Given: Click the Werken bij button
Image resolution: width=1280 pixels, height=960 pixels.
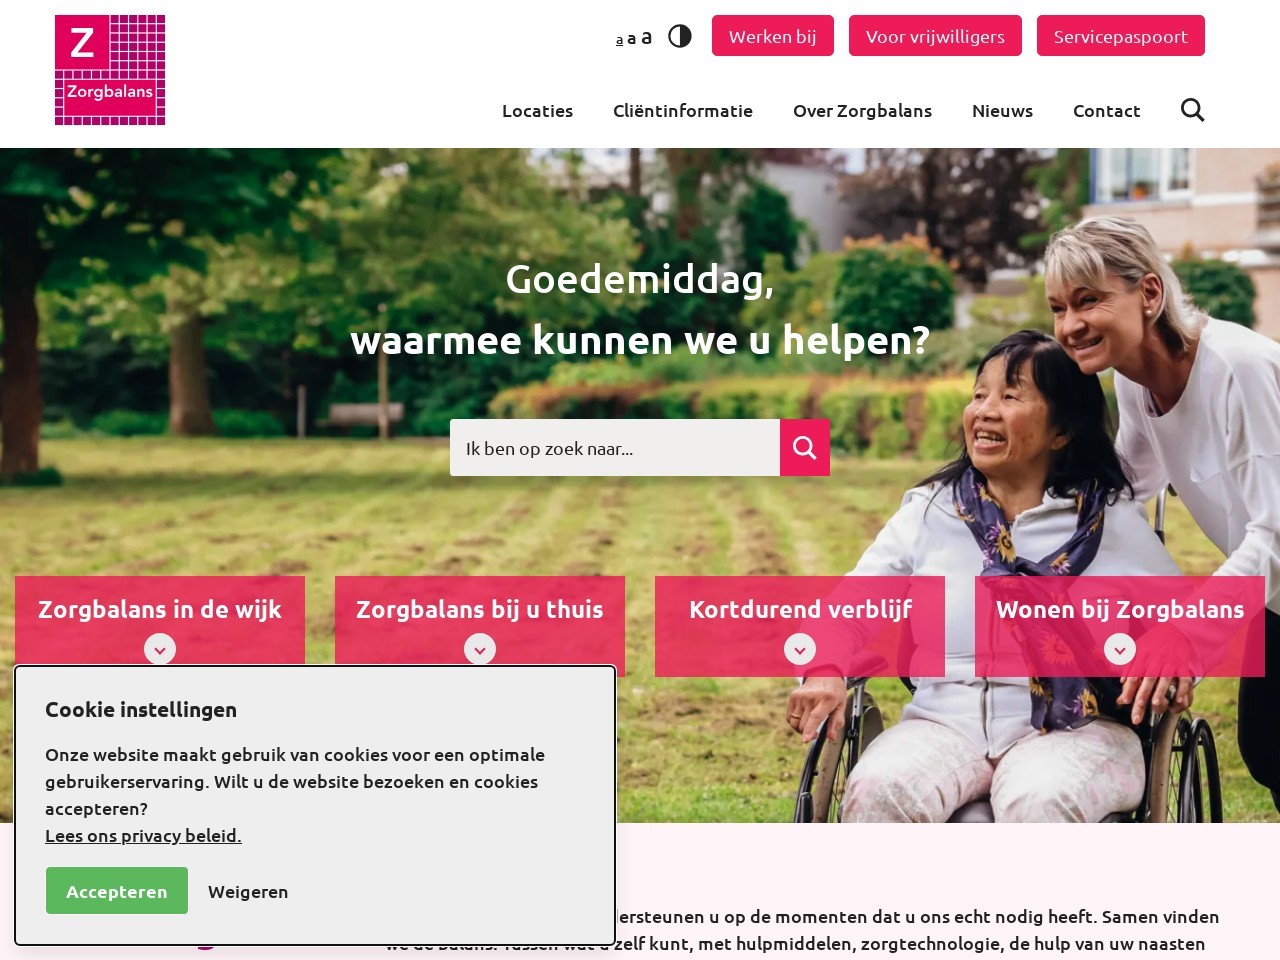Looking at the screenshot, I should tap(773, 36).
